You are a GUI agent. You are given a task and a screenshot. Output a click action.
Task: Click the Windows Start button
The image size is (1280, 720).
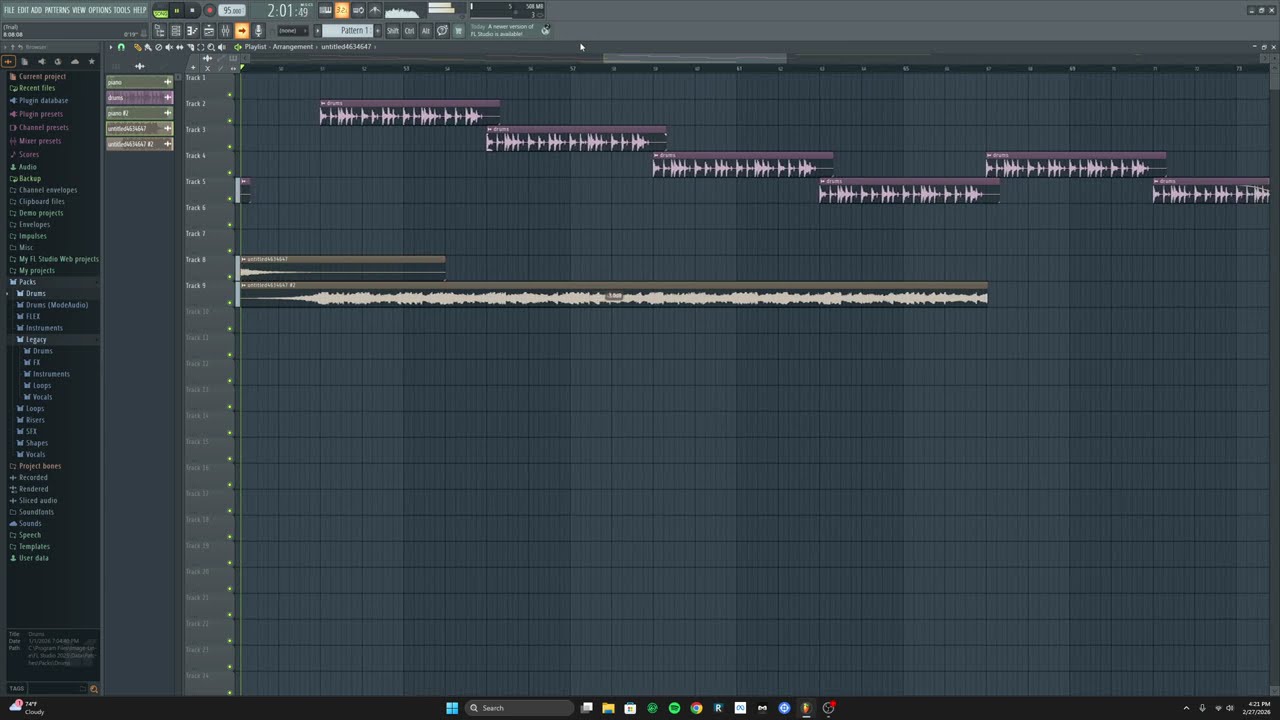(452, 708)
